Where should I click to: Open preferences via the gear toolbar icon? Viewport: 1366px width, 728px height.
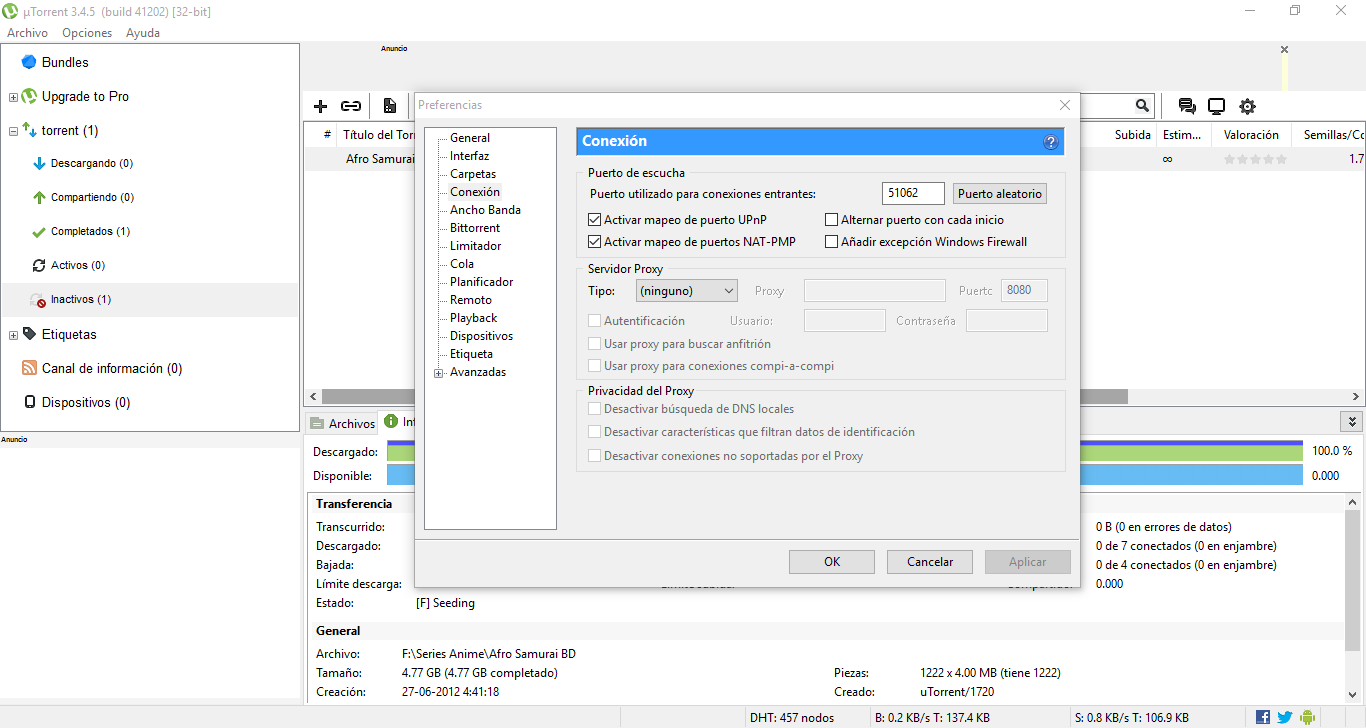(1247, 106)
